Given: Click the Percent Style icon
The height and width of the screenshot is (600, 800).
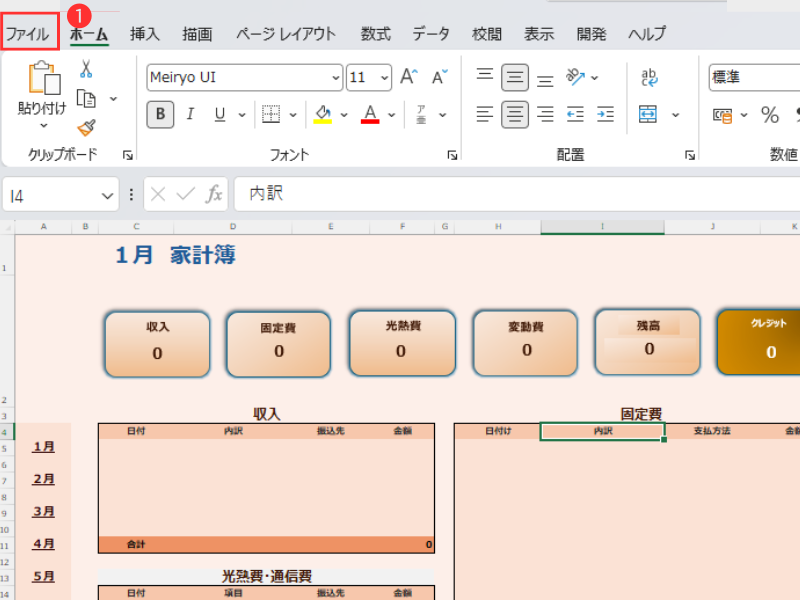Looking at the screenshot, I should 769,115.
